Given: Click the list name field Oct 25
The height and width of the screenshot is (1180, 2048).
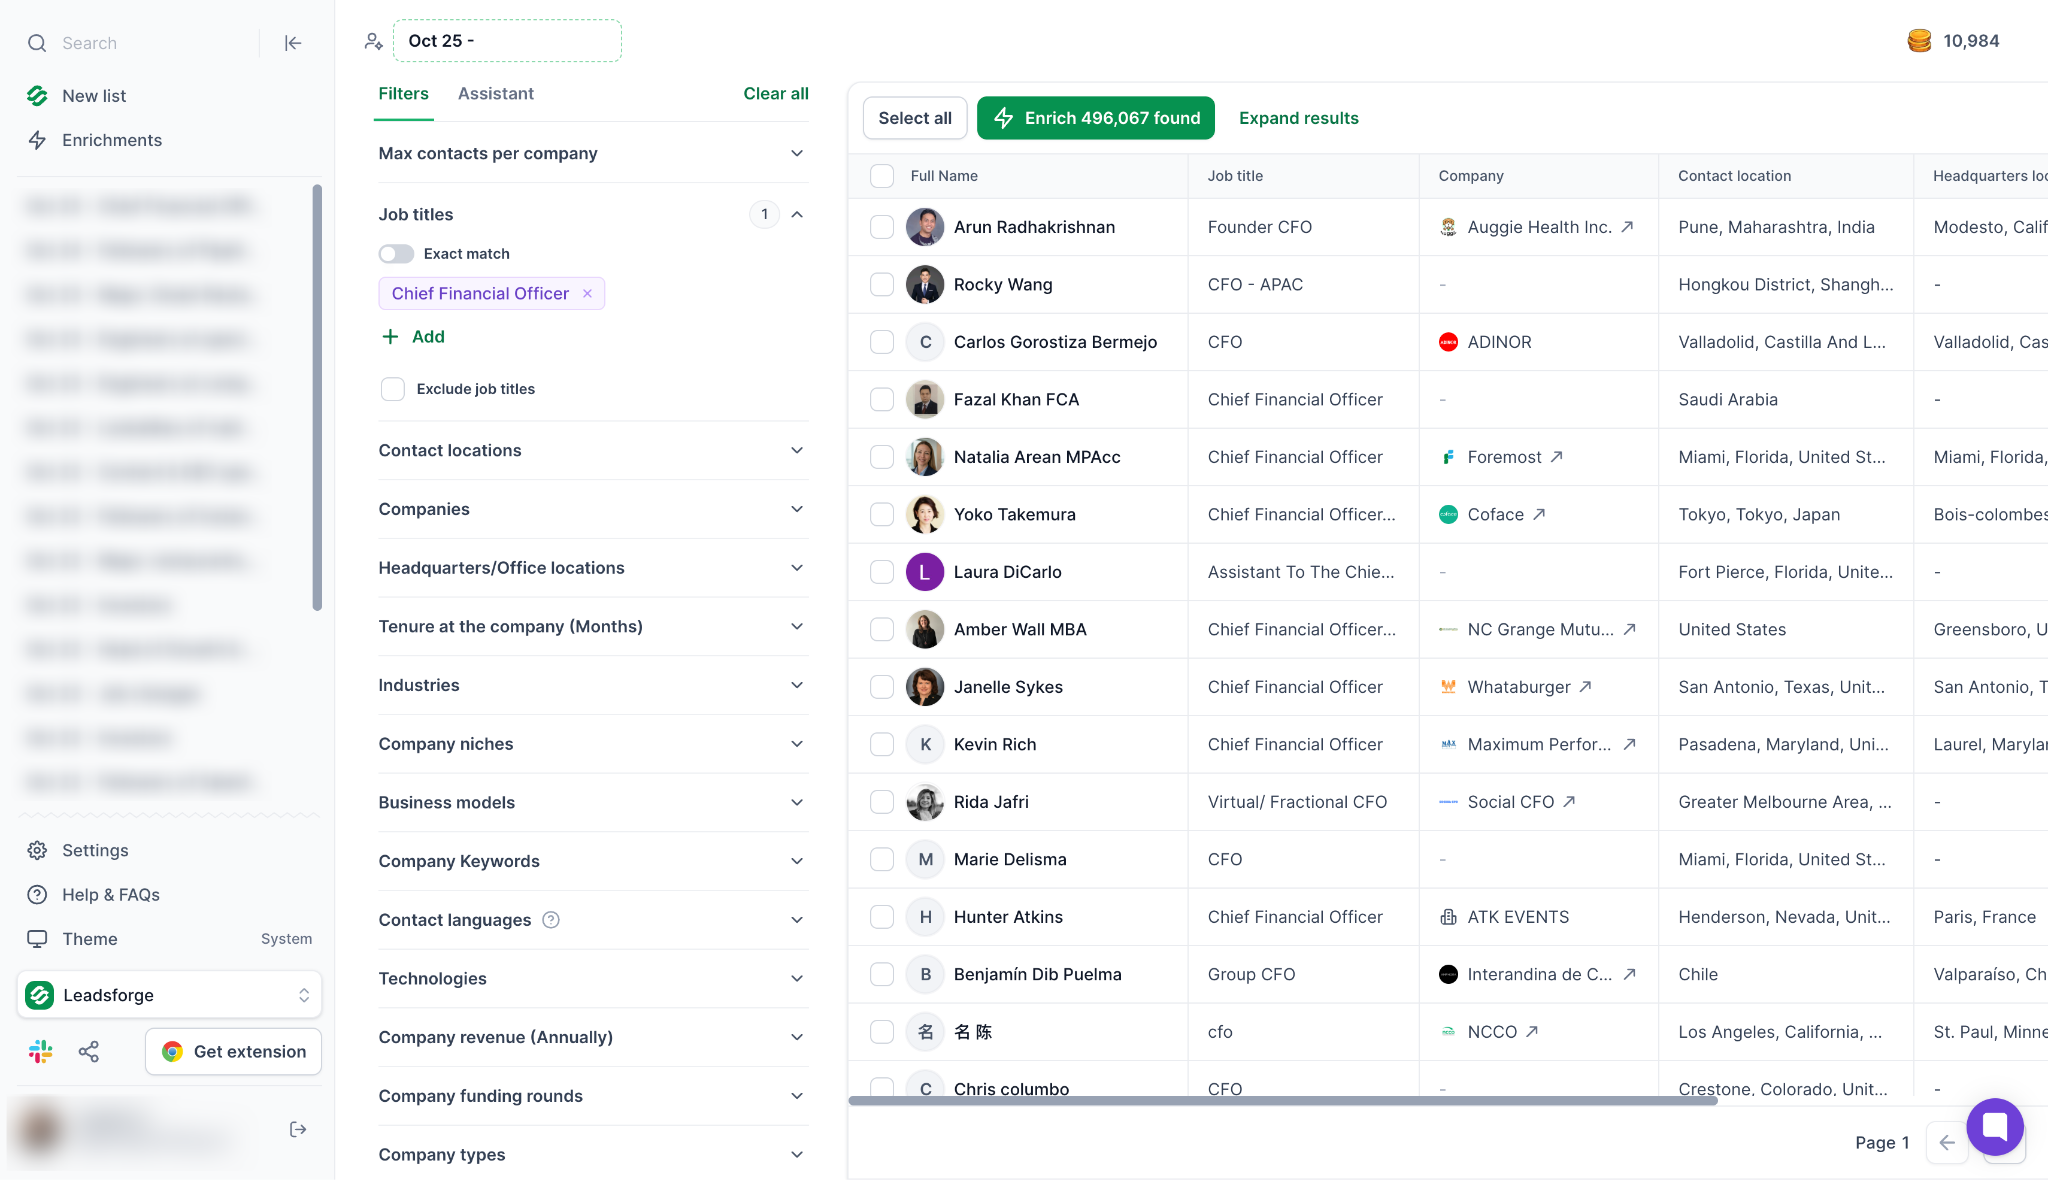Looking at the screenshot, I should pyautogui.click(x=507, y=41).
